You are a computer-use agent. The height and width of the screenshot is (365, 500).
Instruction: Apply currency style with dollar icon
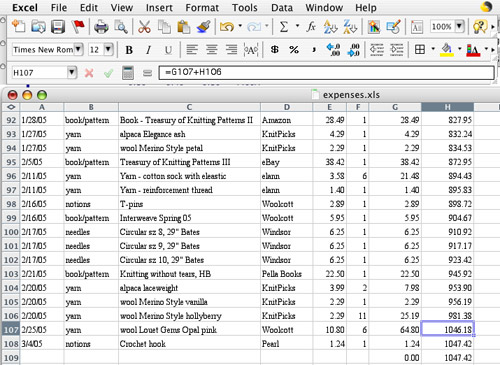275,50
